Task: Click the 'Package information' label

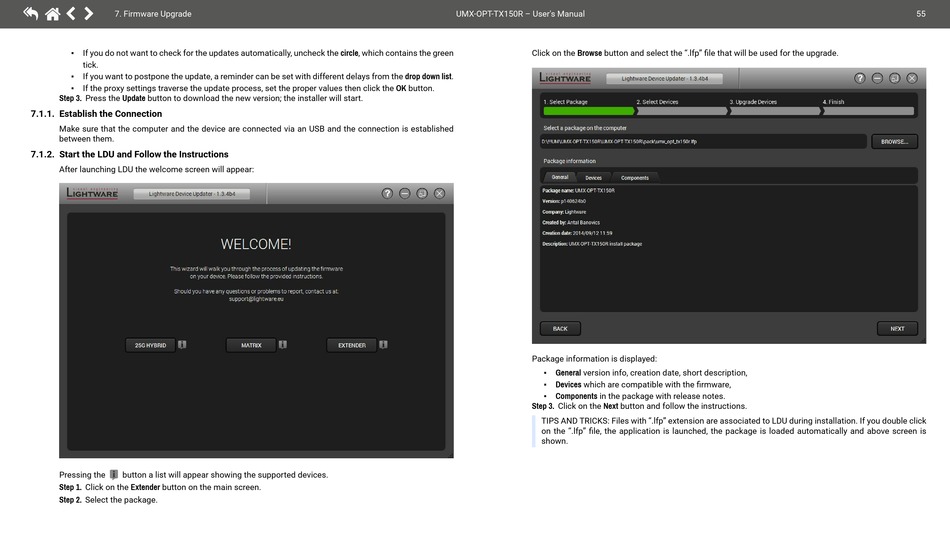Action: click(x=569, y=161)
